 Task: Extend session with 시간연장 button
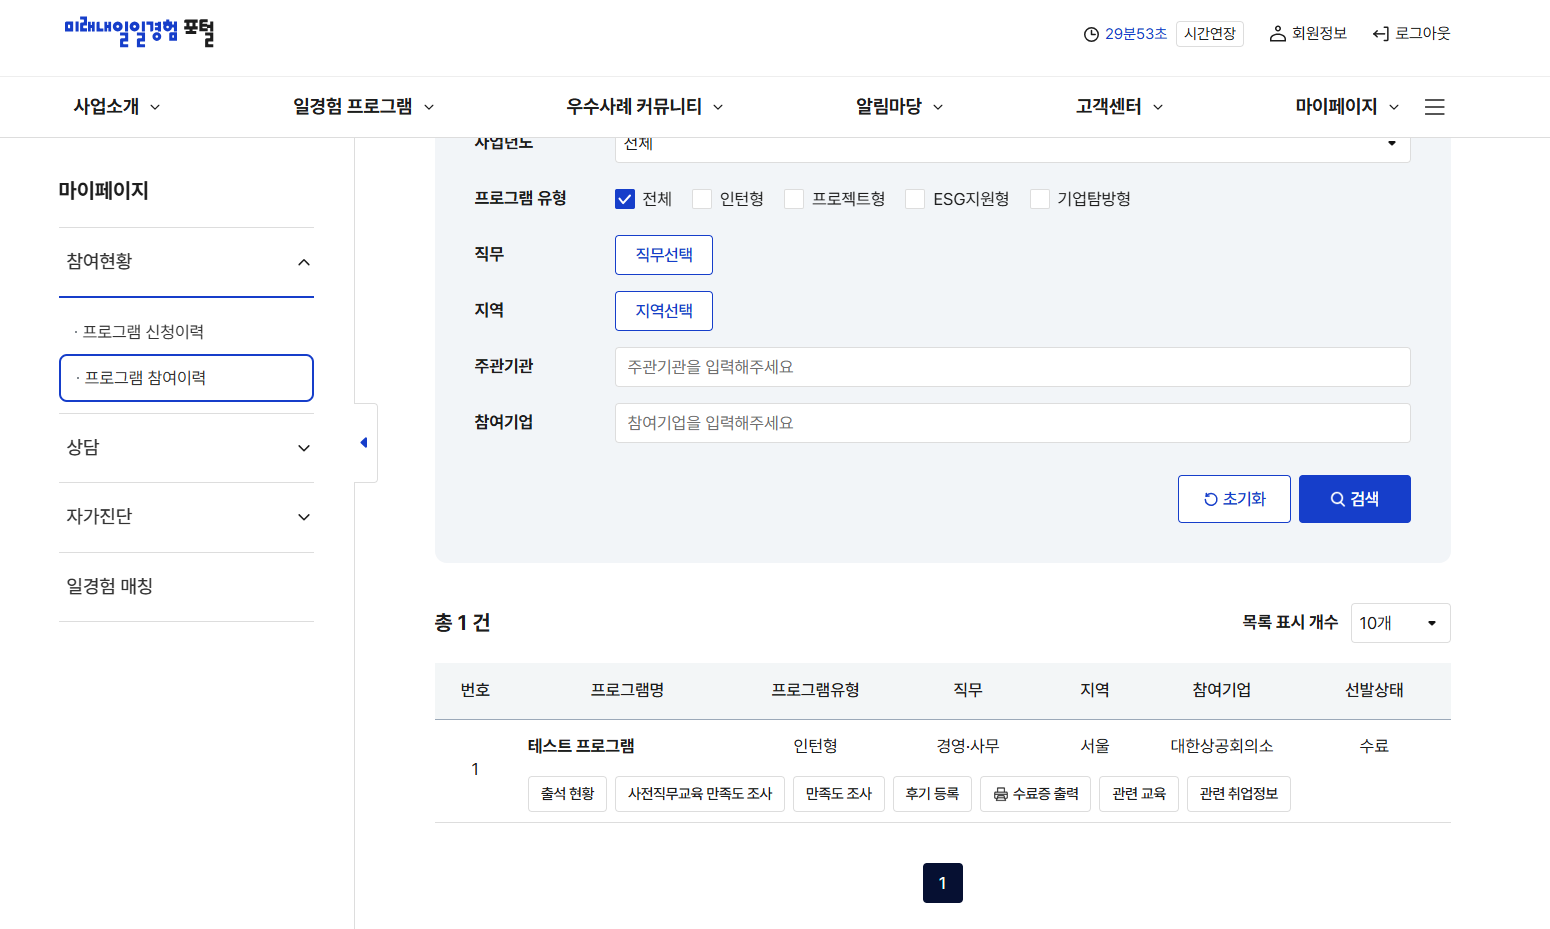coord(1209,34)
